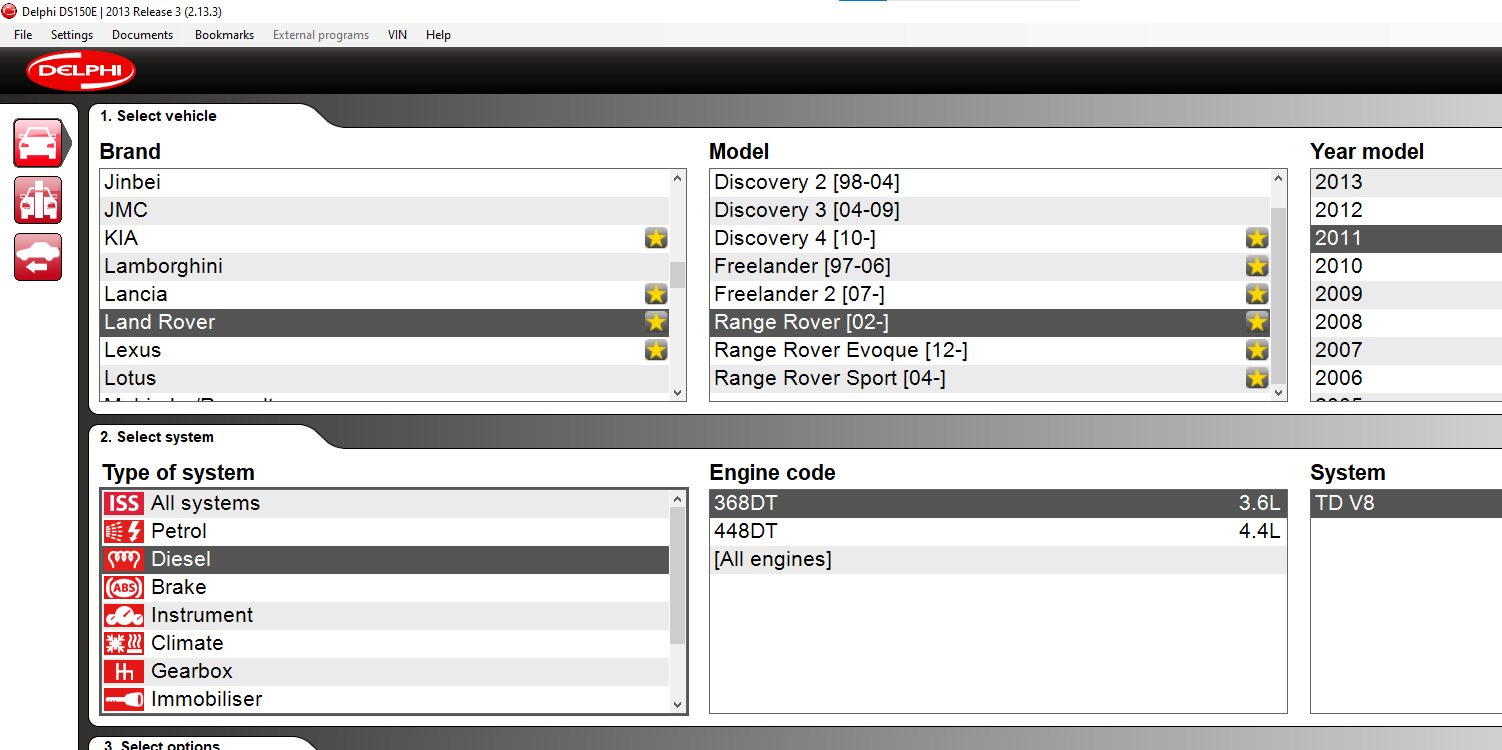
Task: Toggle favorite star for Lexus
Action: point(656,350)
